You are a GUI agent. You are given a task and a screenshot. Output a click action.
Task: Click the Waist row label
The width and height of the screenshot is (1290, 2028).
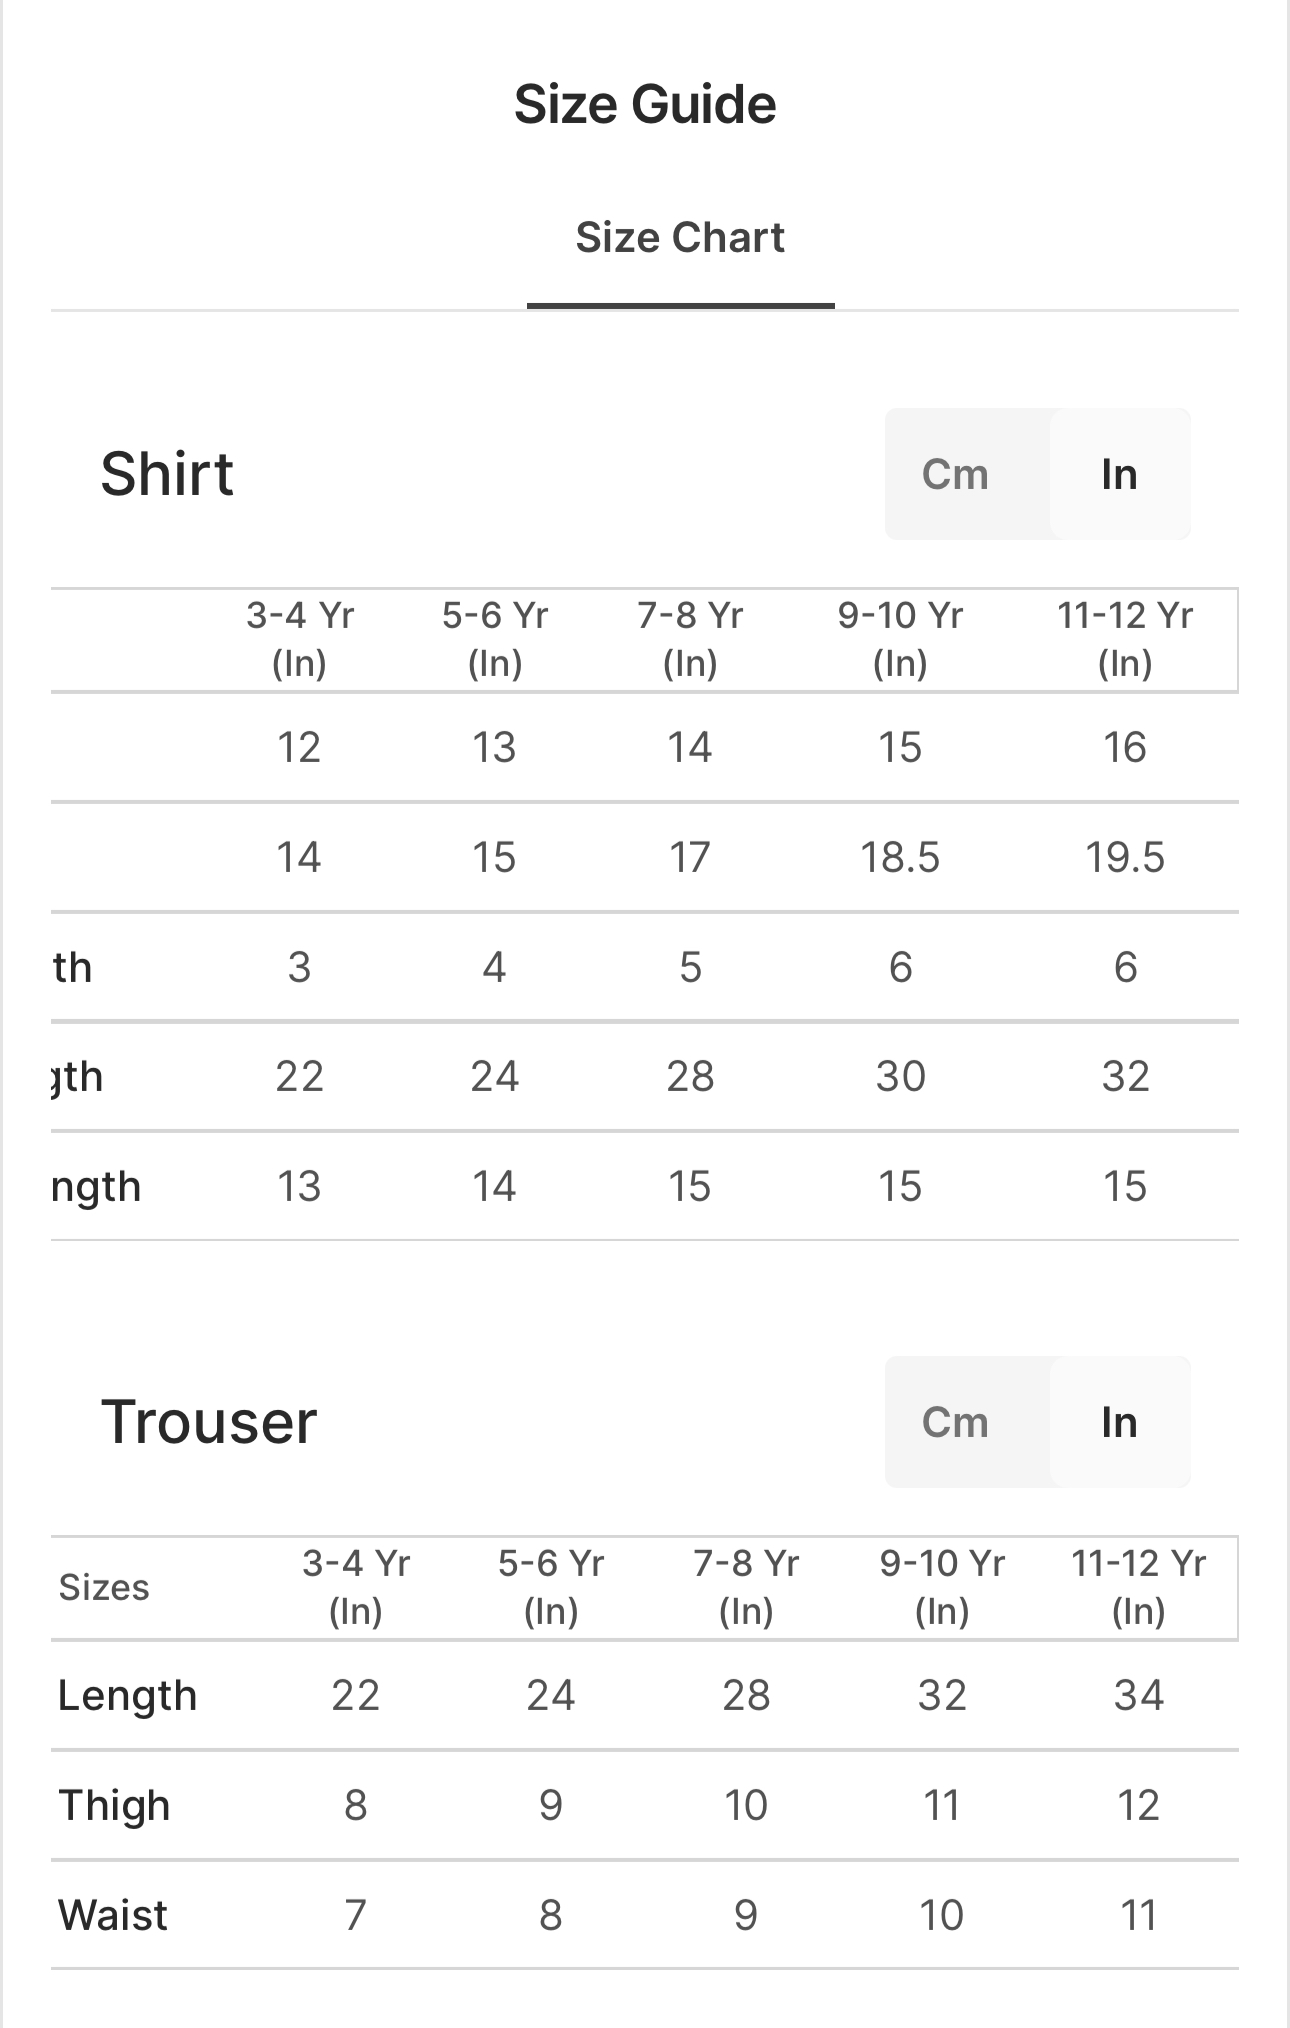(113, 1915)
